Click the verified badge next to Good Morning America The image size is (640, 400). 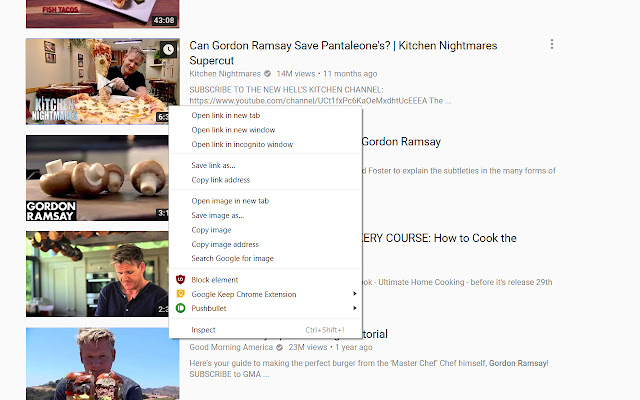pos(280,347)
